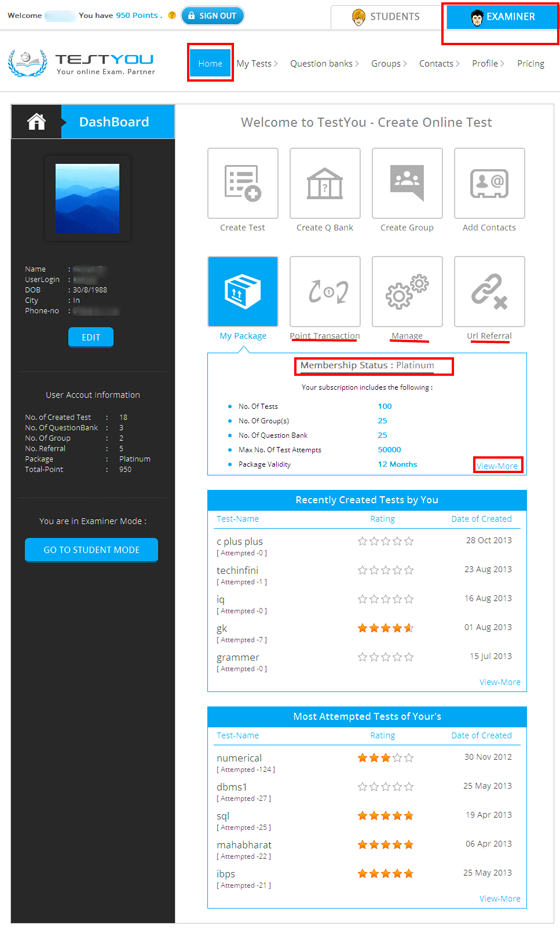Open the grammer test
The height and width of the screenshot is (930, 560).
[238, 657]
